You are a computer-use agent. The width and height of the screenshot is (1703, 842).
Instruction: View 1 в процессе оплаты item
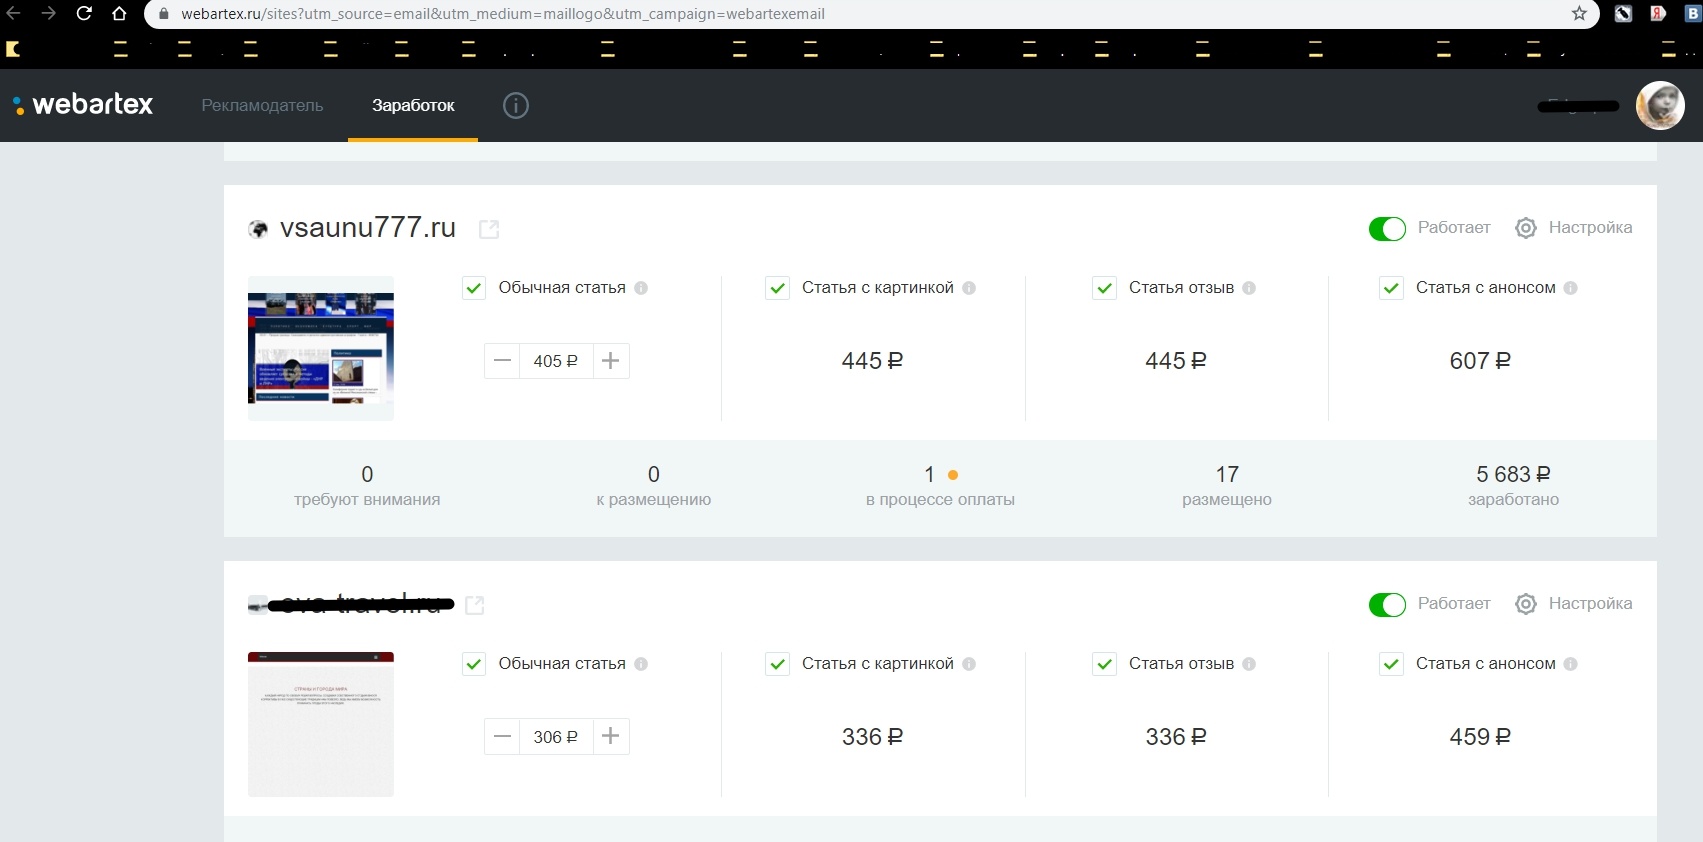pos(940,486)
